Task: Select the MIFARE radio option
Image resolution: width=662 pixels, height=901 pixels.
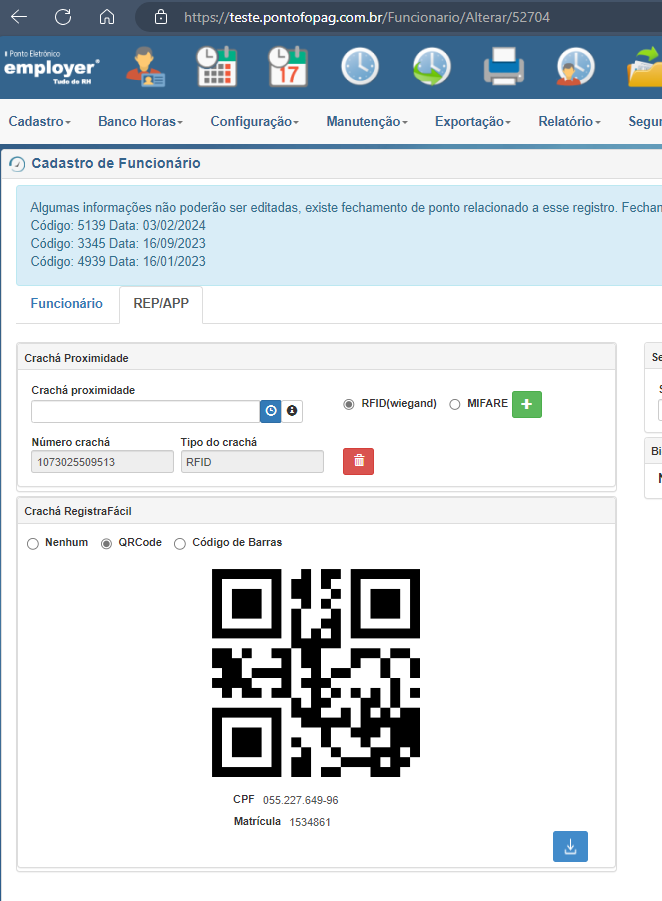Action: click(455, 405)
